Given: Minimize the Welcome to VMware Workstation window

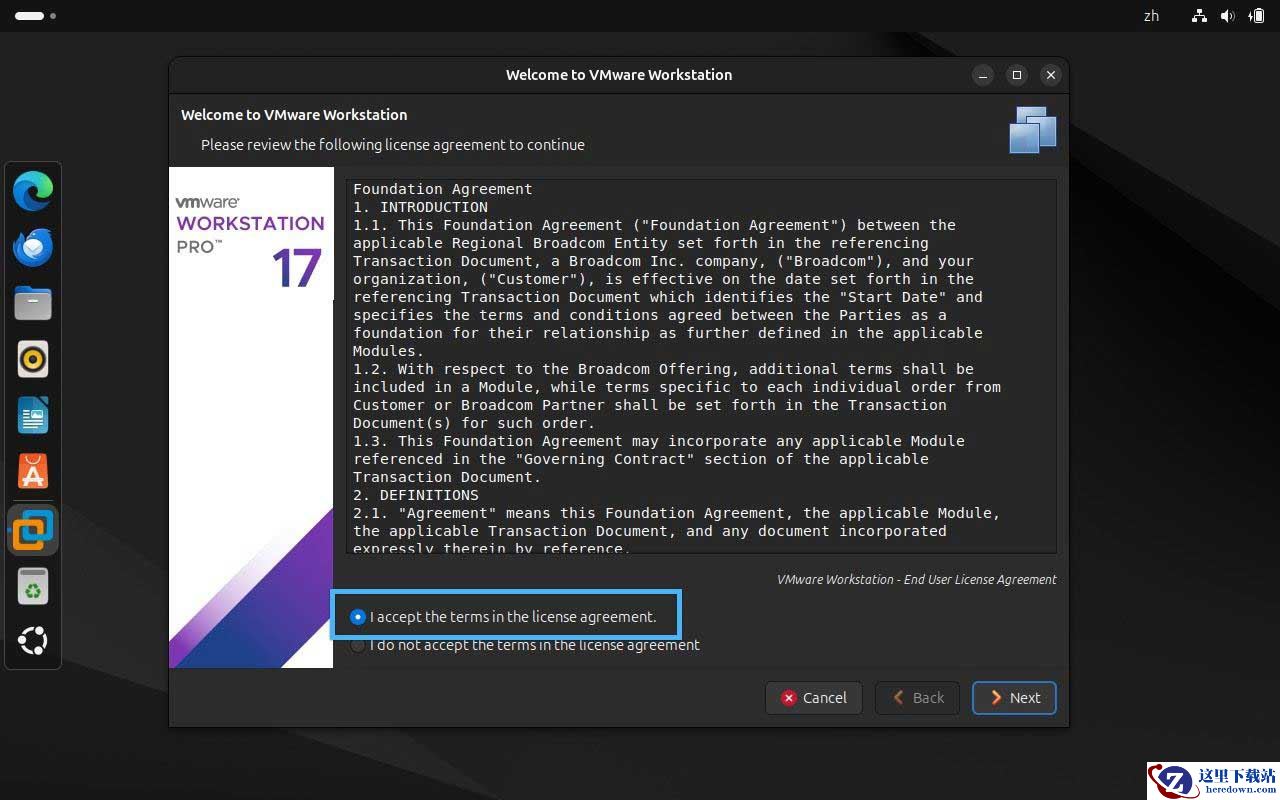Looking at the screenshot, I should click(x=983, y=75).
